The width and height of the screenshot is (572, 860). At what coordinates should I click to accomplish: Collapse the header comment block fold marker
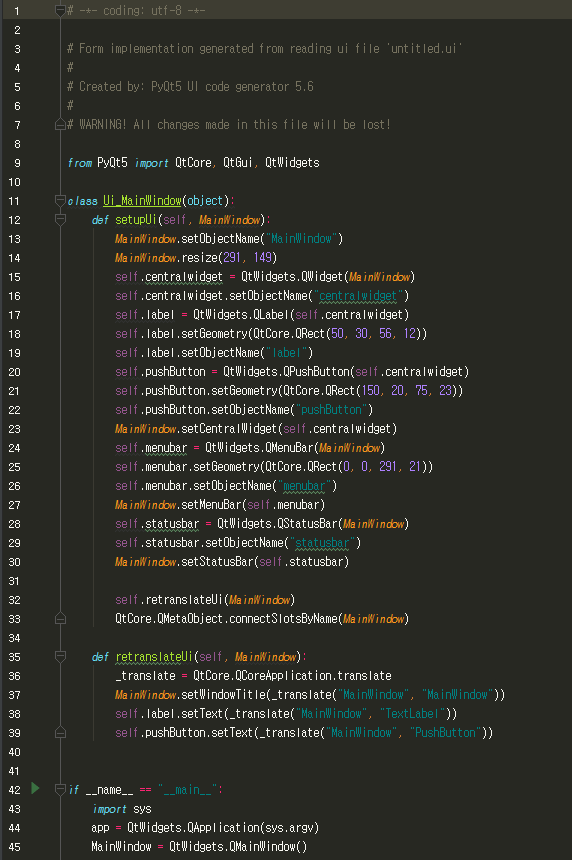pyautogui.click(x=60, y=10)
